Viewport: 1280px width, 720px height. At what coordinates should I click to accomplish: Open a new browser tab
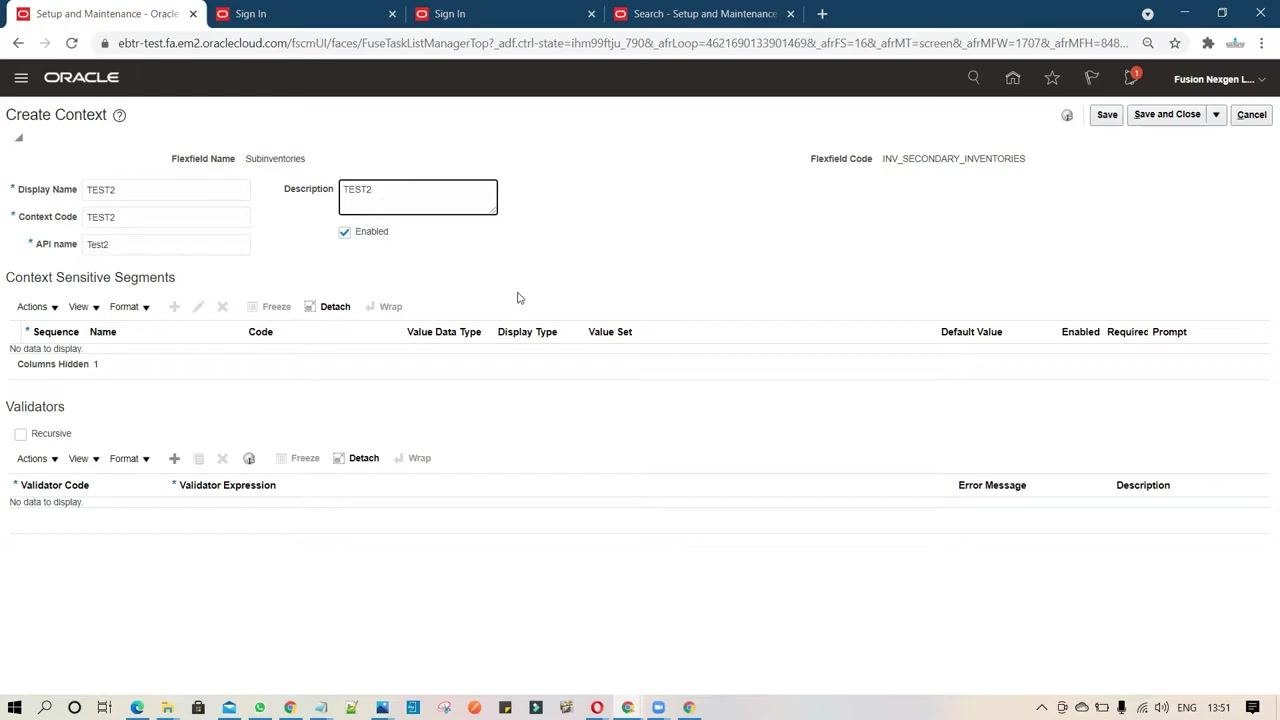(822, 14)
